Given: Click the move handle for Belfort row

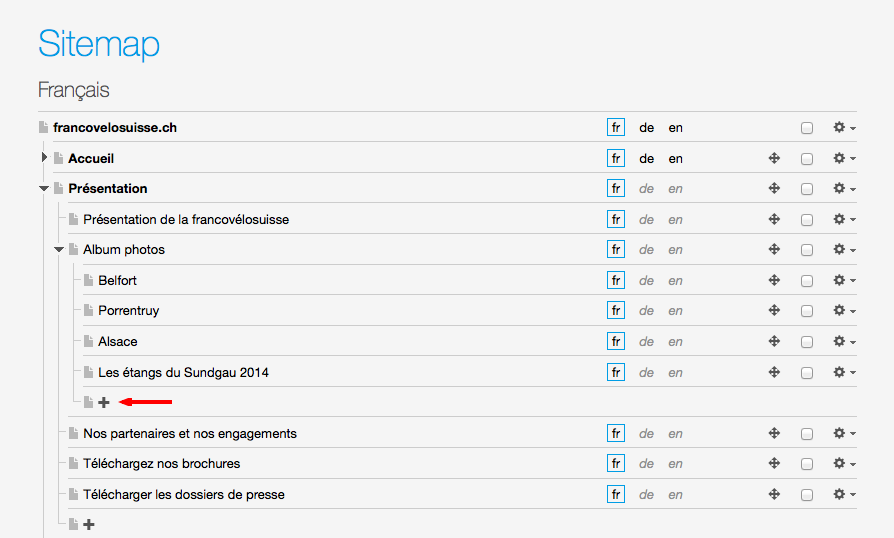Looking at the screenshot, I should coord(774,281).
